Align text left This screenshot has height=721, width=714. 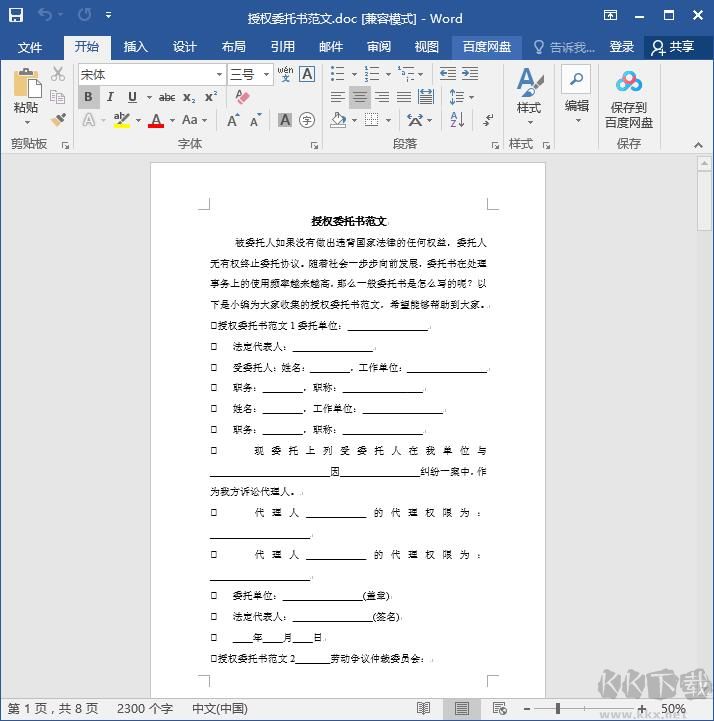[x=337, y=97]
